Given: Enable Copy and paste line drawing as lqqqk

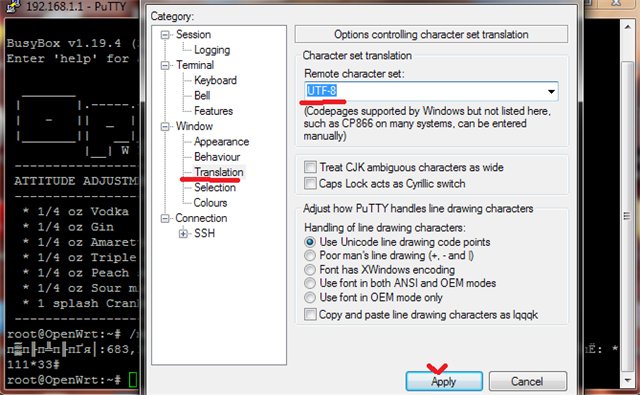Looking at the screenshot, I should coord(310,315).
